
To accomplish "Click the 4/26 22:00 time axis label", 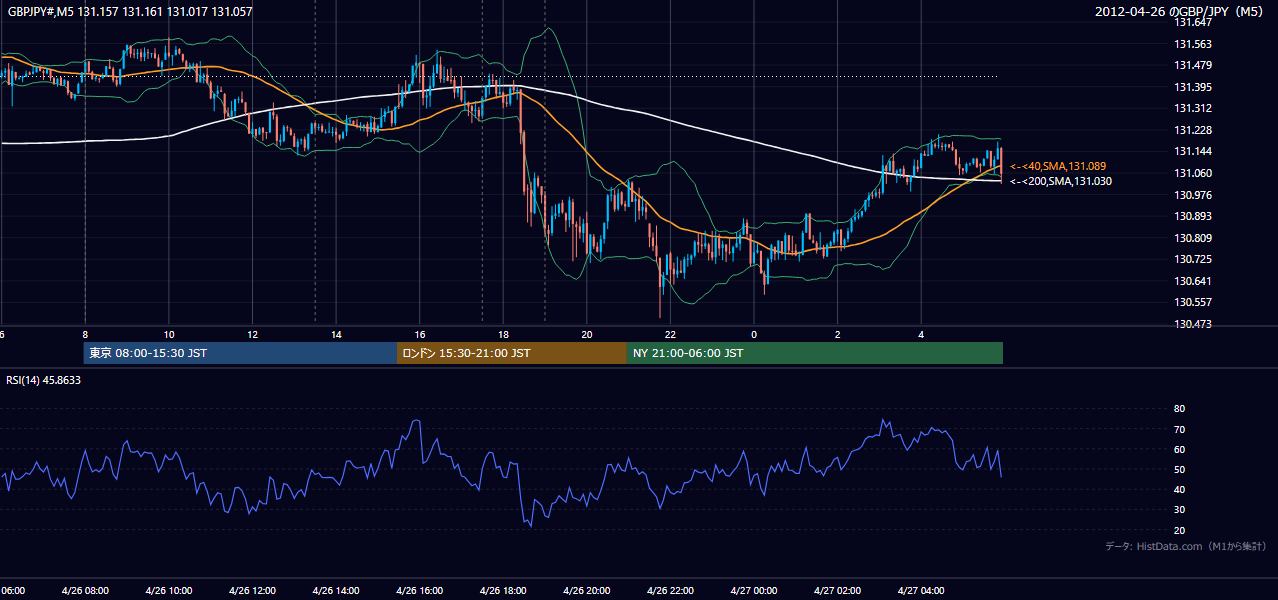I will pos(670,590).
